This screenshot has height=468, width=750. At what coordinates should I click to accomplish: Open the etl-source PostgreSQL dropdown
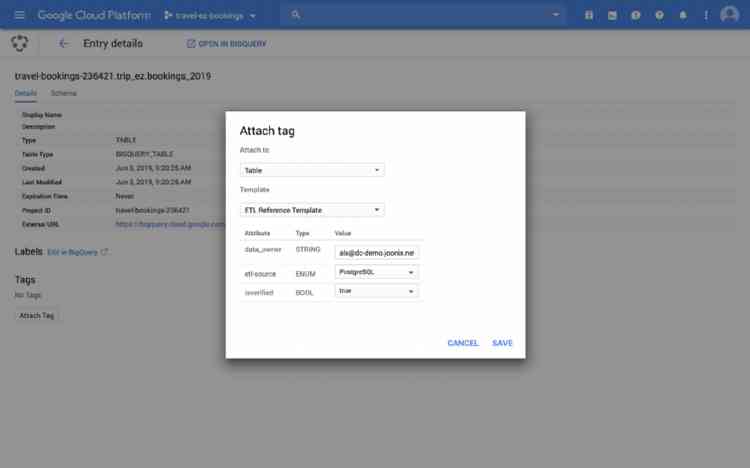(x=376, y=272)
